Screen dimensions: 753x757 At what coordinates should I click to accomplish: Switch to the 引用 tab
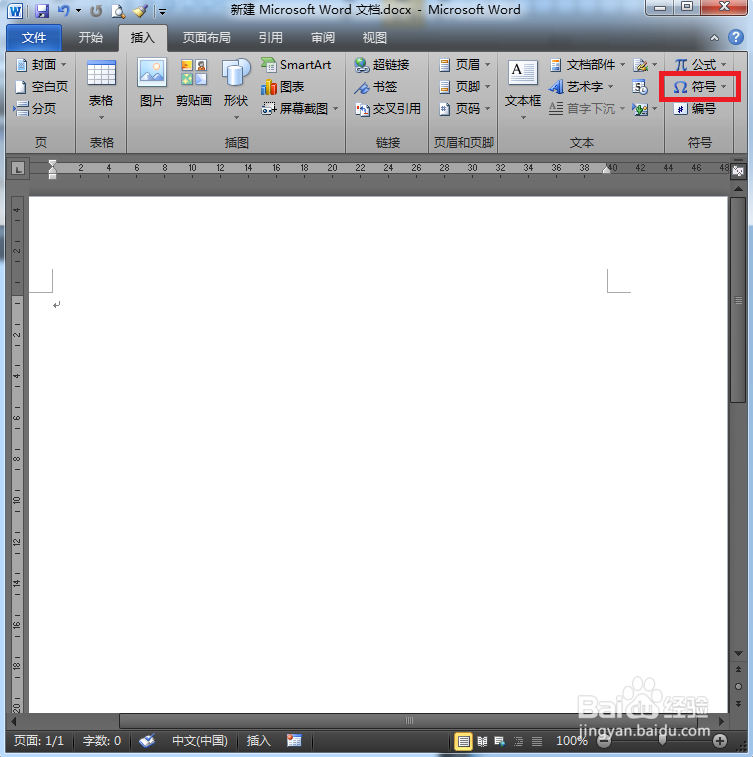click(270, 38)
